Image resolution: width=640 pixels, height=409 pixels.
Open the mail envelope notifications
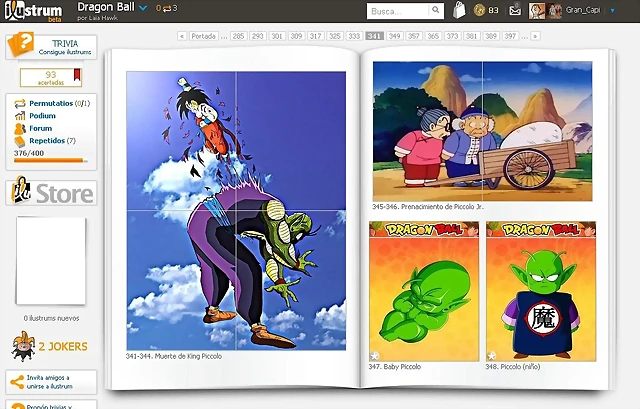(515, 10)
